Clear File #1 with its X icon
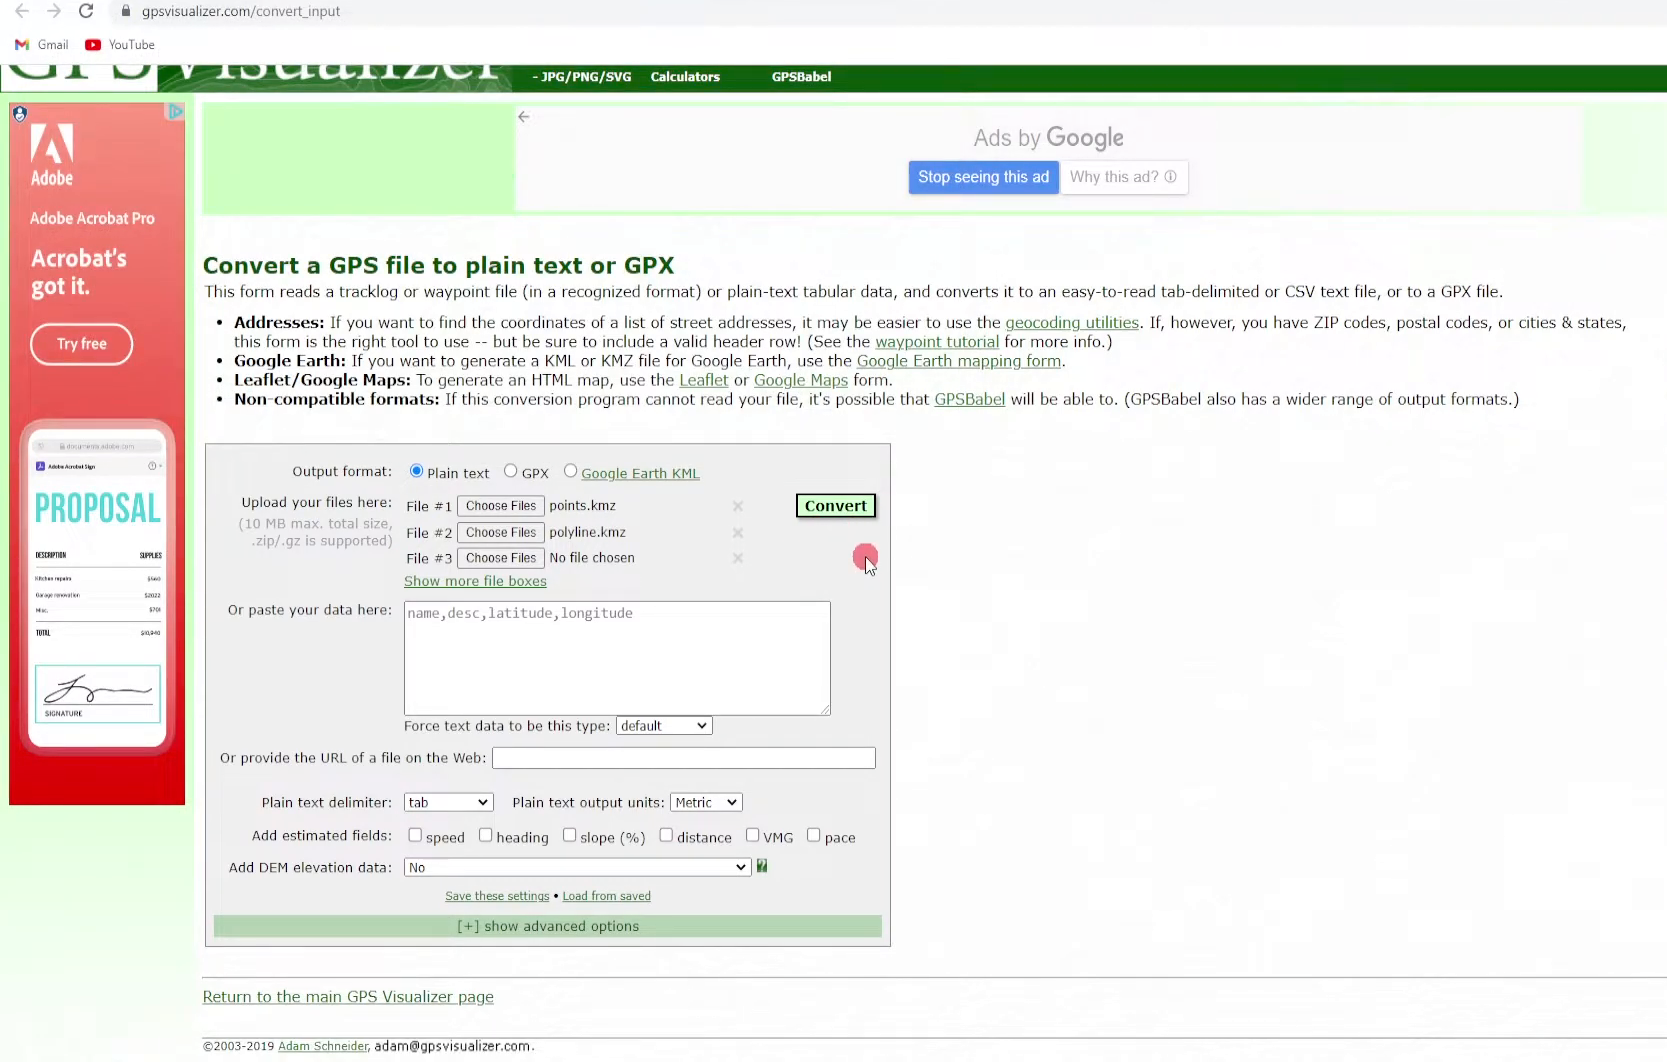The width and height of the screenshot is (1667, 1062). pos(738,506)
